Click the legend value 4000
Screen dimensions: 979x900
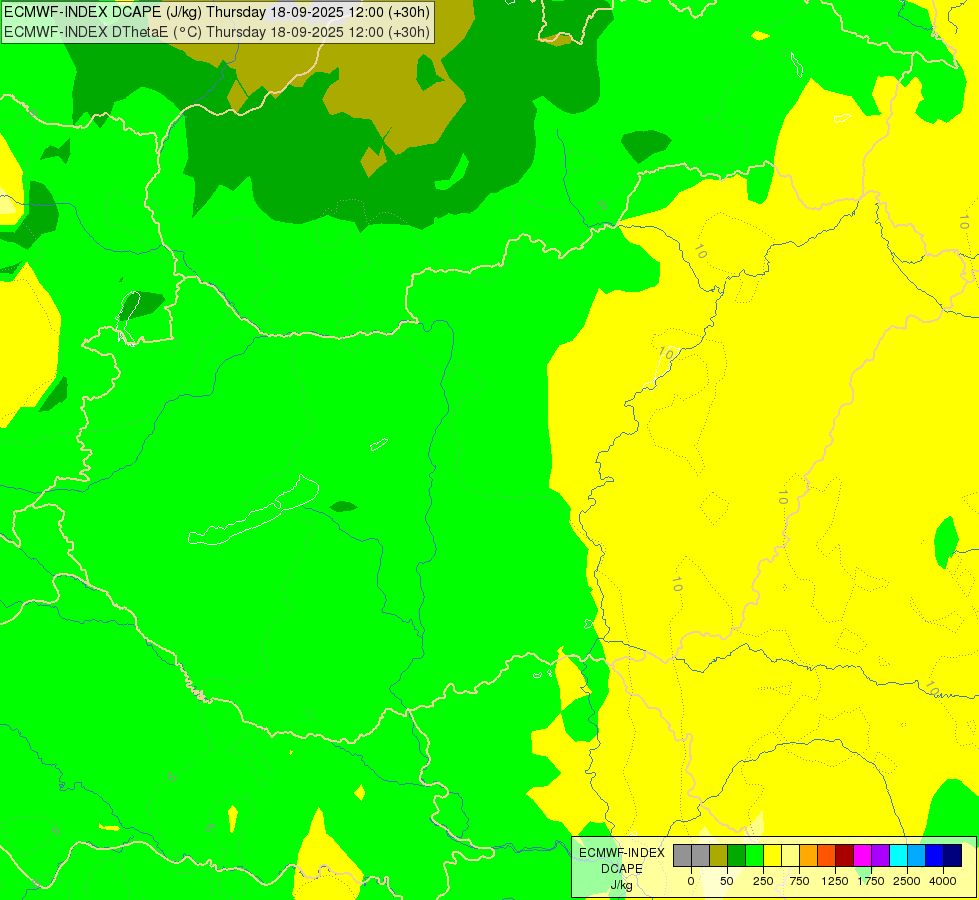pos(943,881)
